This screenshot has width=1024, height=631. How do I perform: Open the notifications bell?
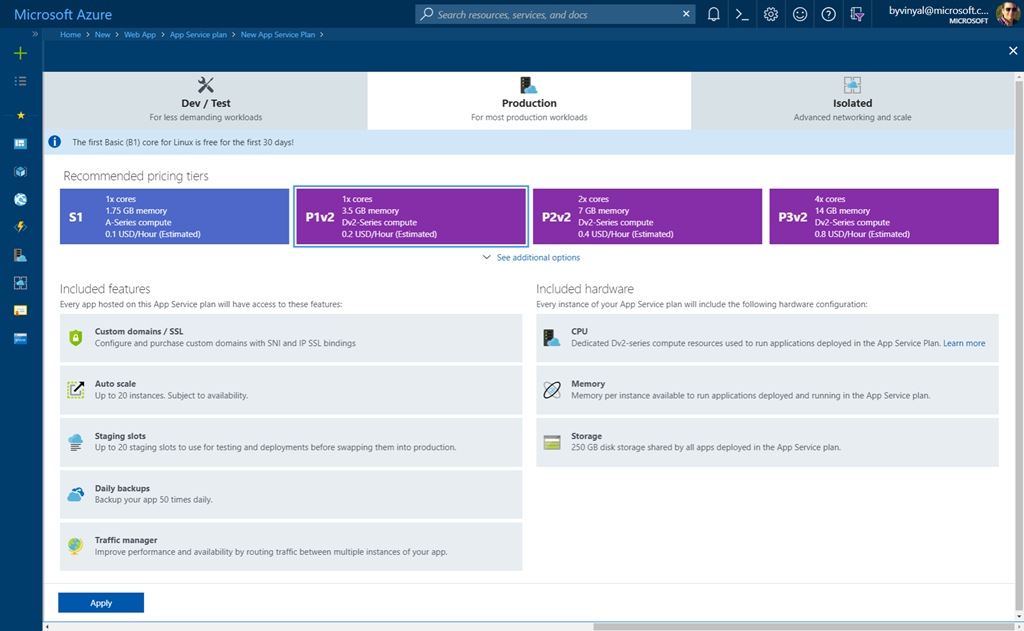pos(713,14)
